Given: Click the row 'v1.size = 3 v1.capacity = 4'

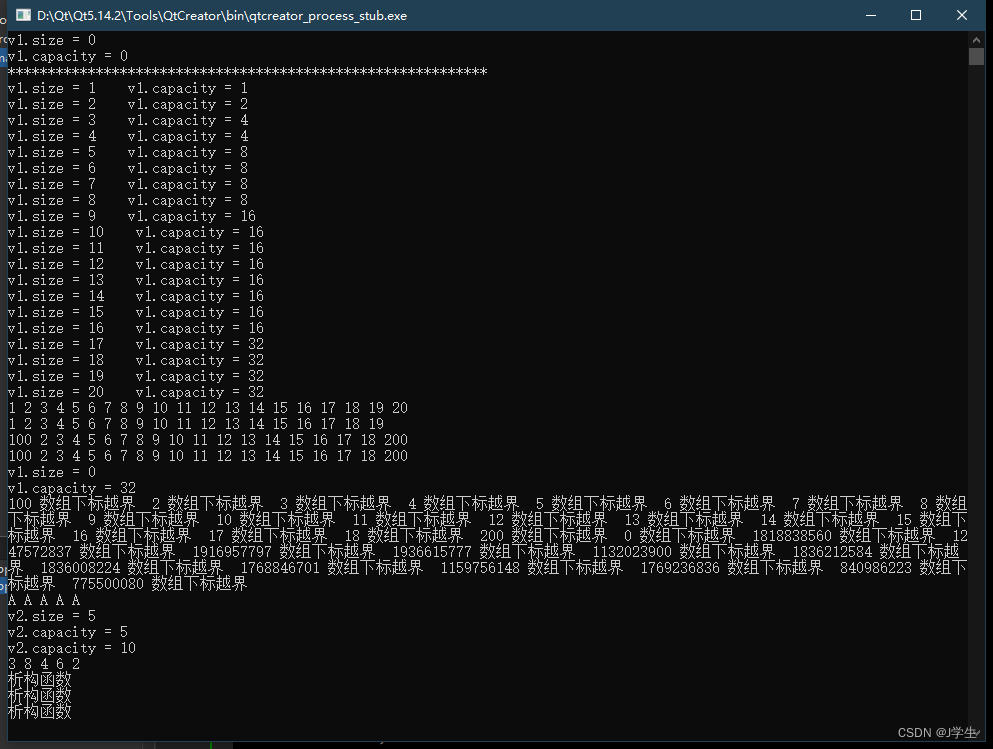Looking at the screenshot, I should coord(128,120).
